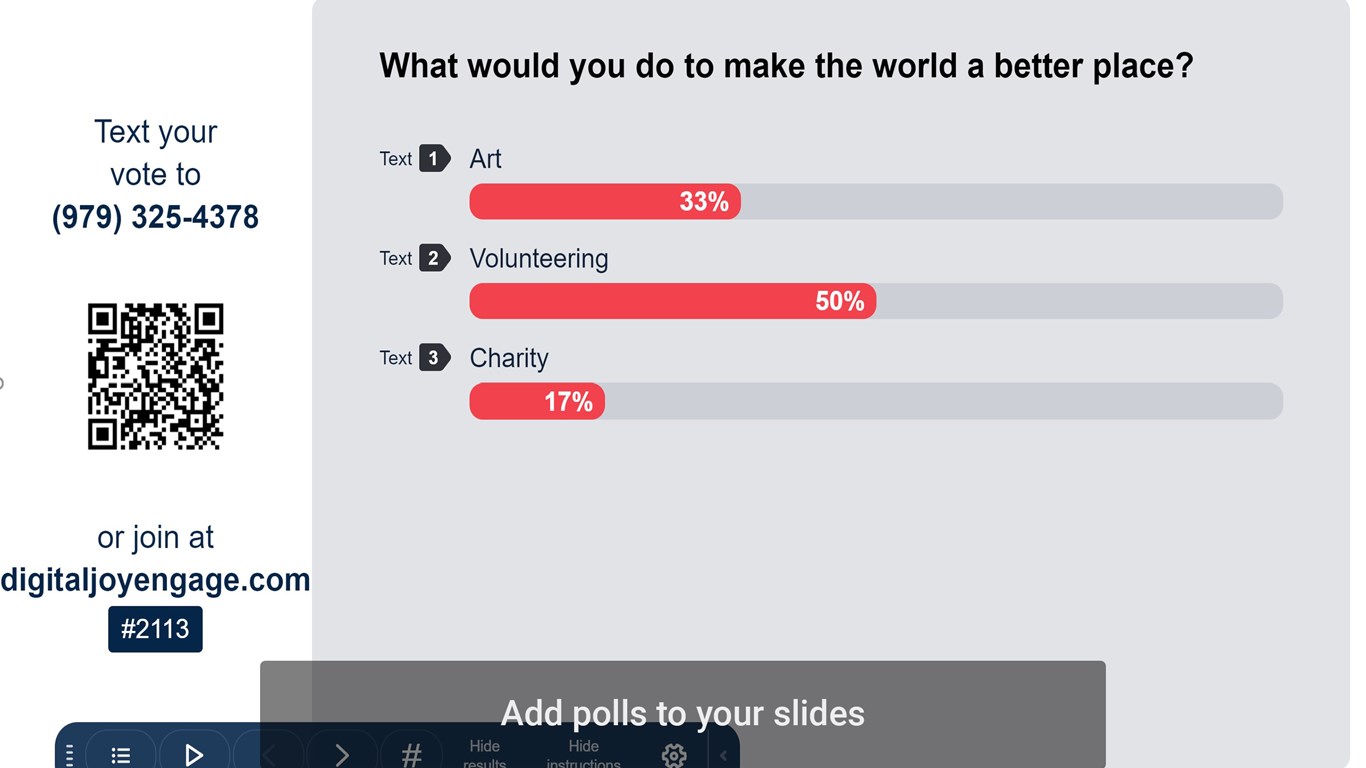
Task: Click the Art 33% result bar
Action: (605, 202)
